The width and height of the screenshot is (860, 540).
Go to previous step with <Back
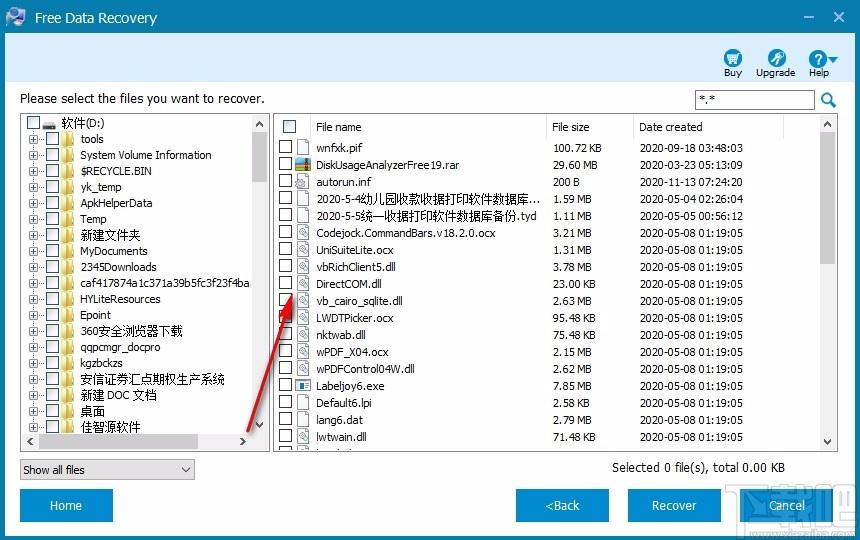(562, 505)
